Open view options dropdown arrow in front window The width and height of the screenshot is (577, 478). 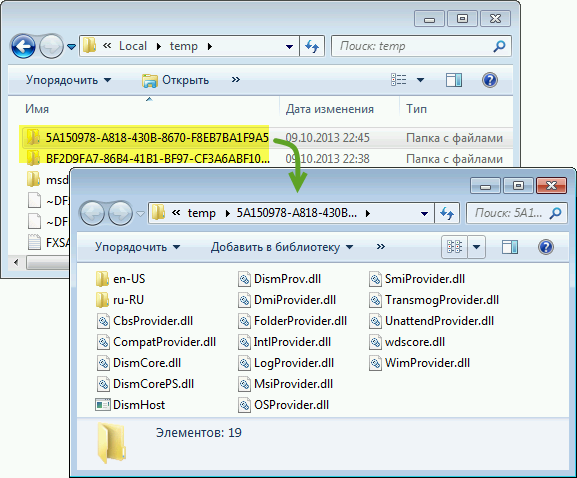click(477, 247)
